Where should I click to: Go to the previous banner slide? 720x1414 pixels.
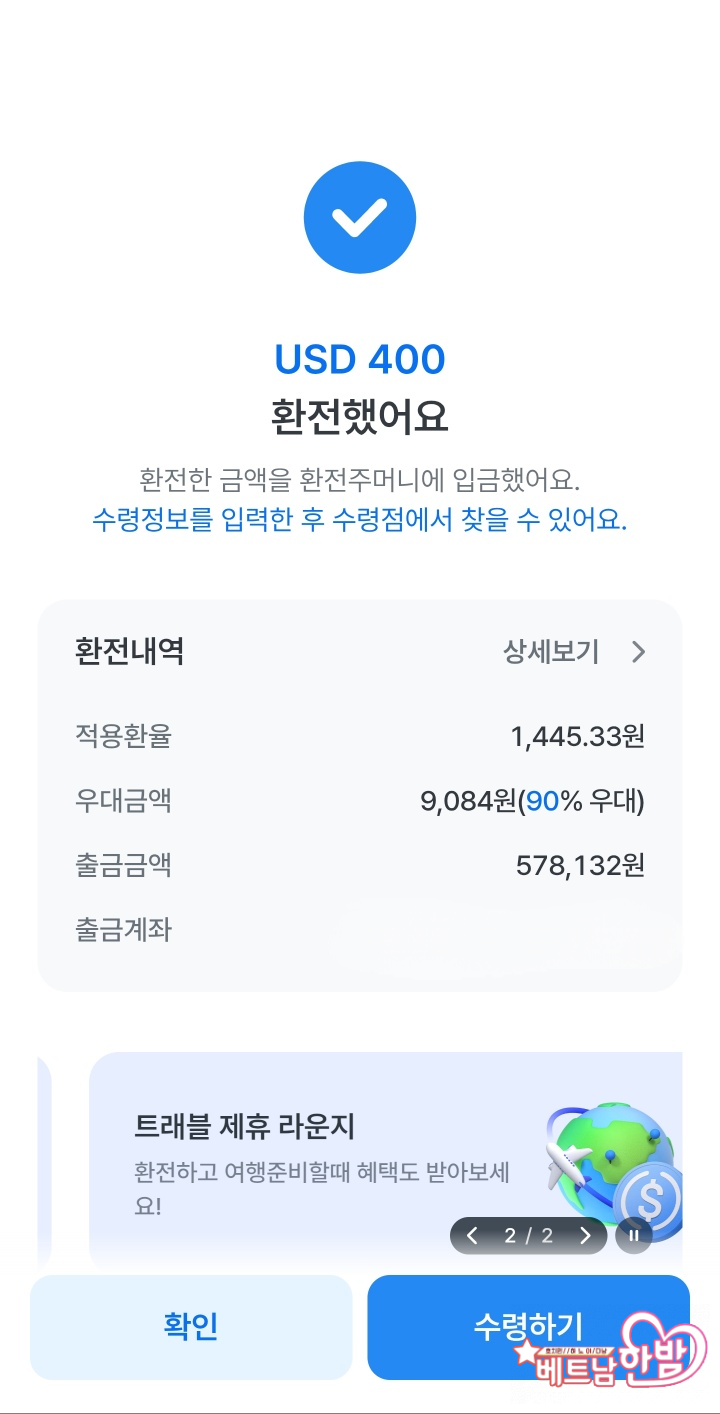pyautogui.click(x=473, y=1236)
